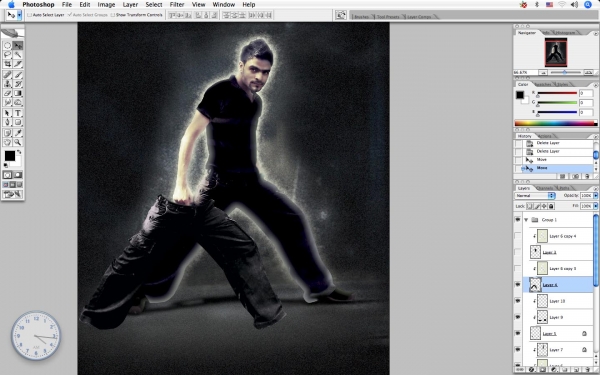Switch to Quick Mask mode
The width and height of the screenshot is (600, 375).
coord(18,175)
